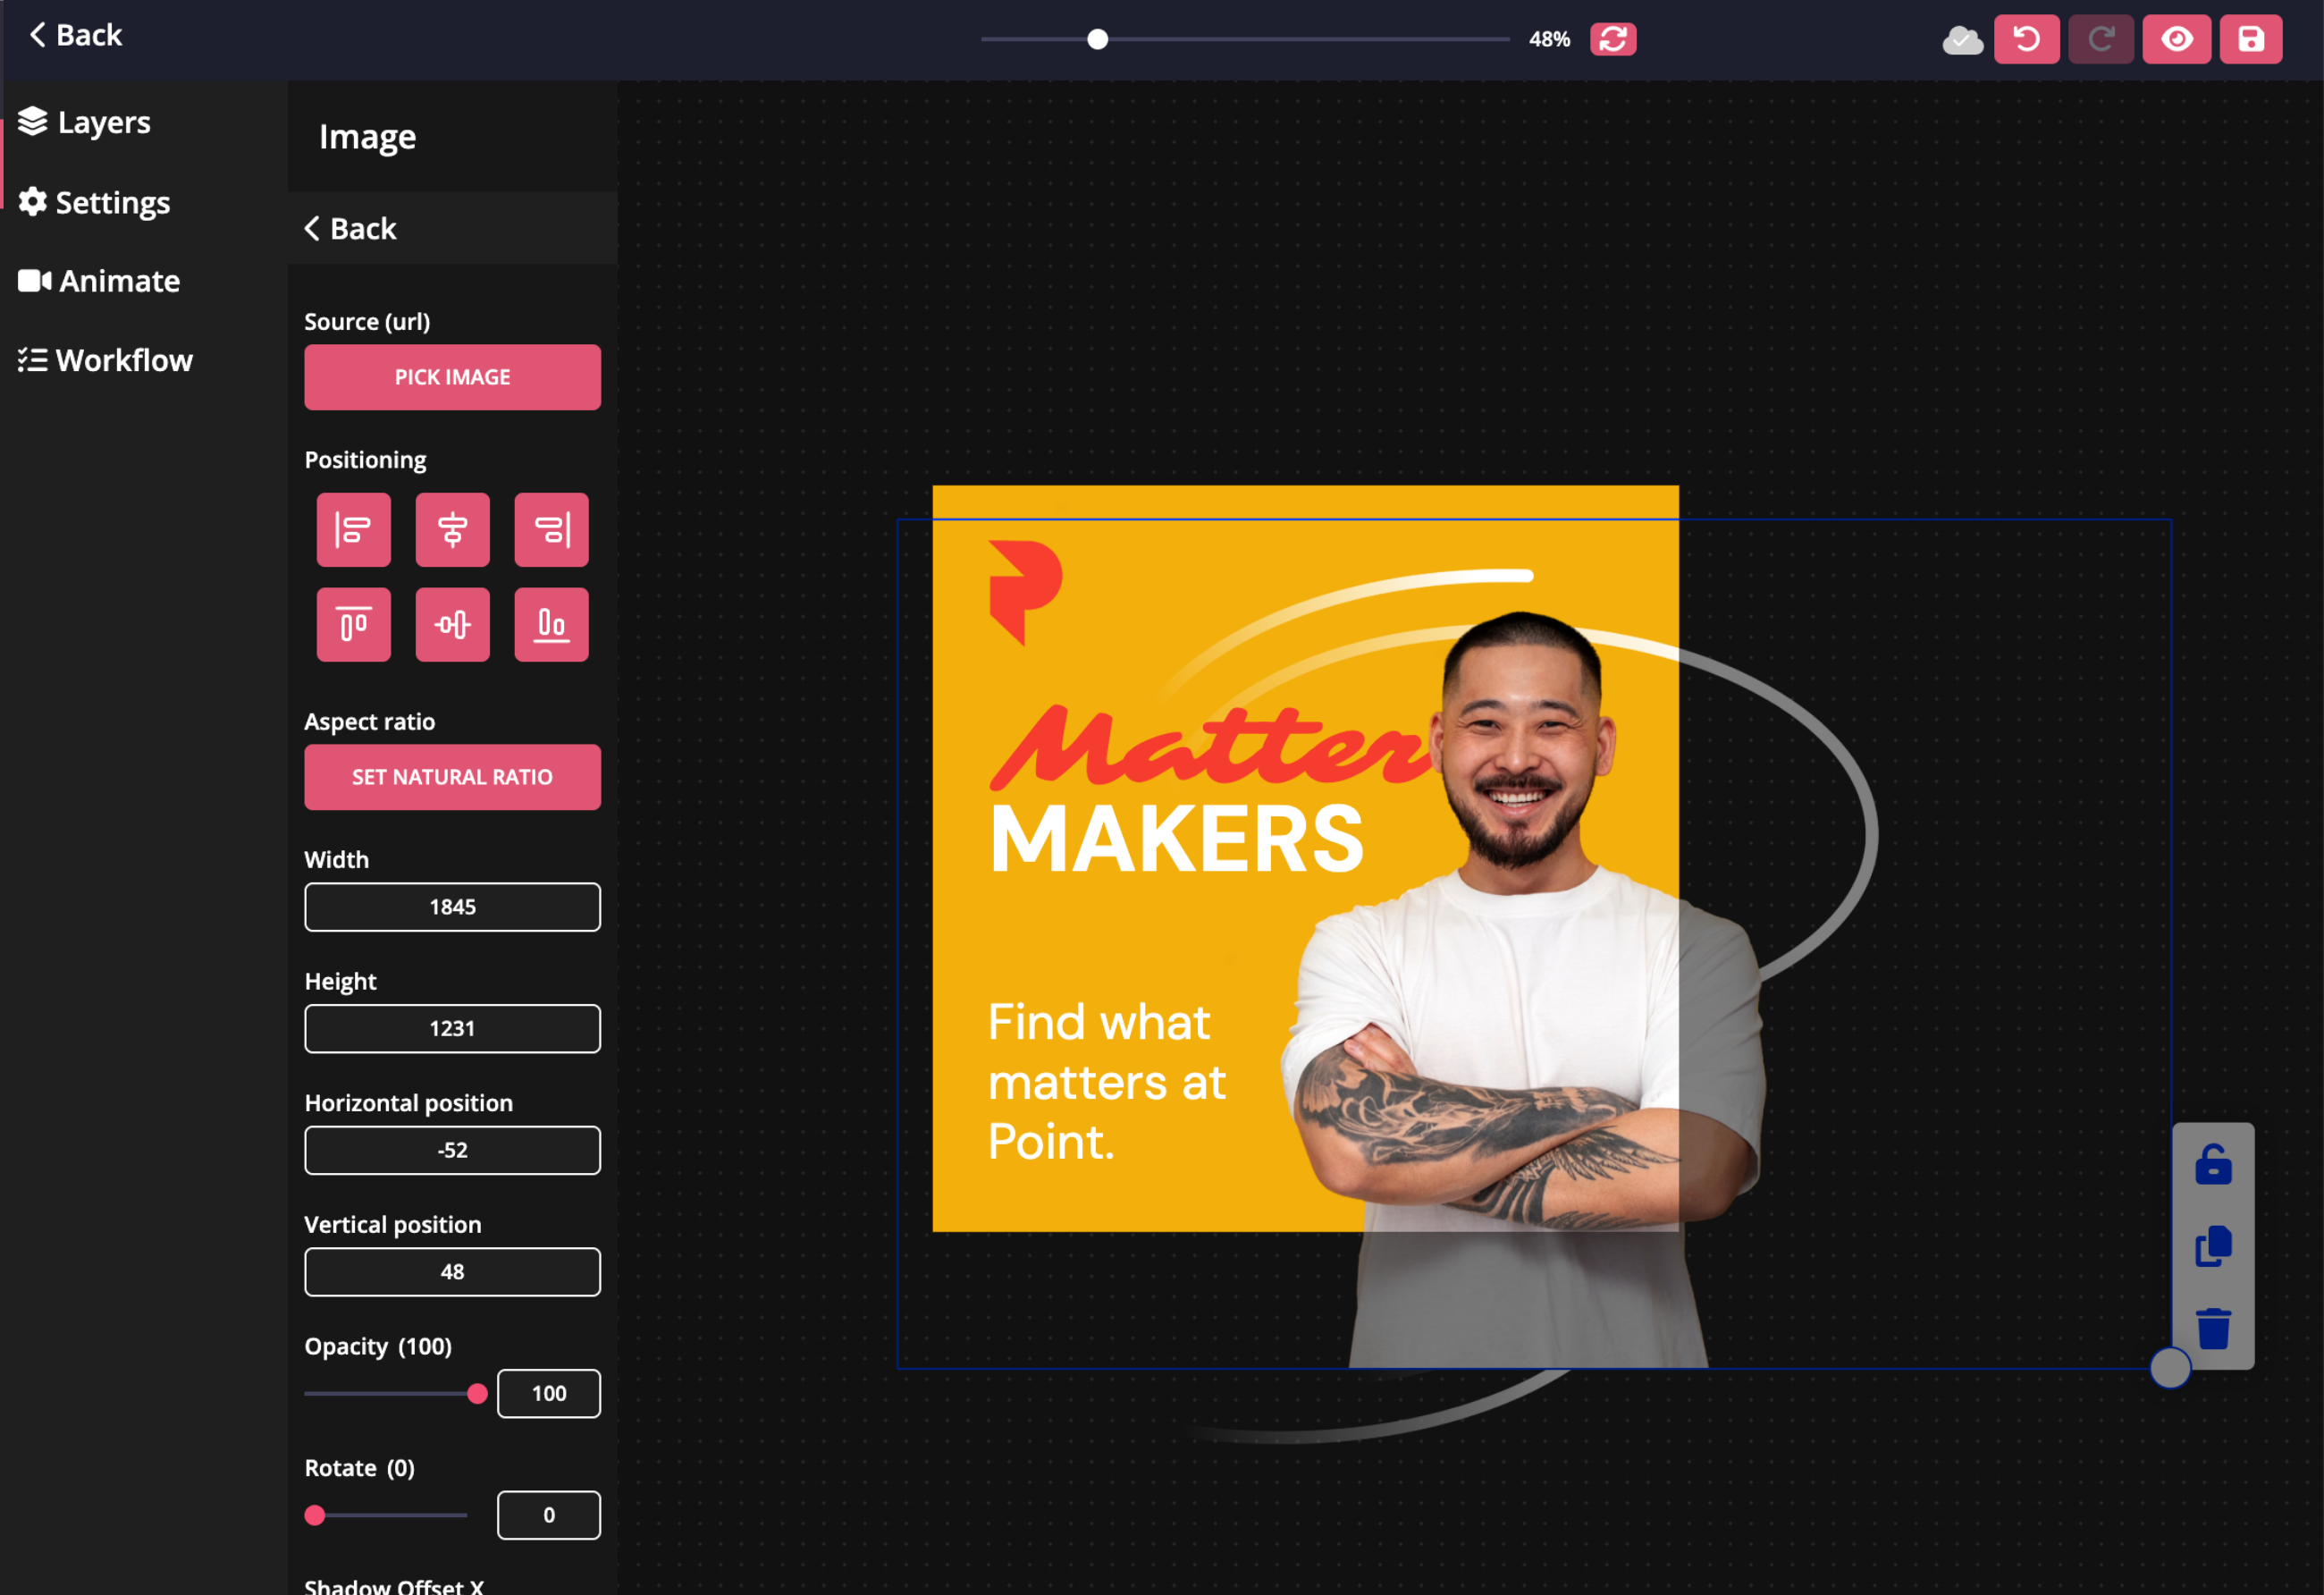Select 'Find what matters at Point.' text
This screenshot has height=1595, width=2324.
(1107, 1082)
